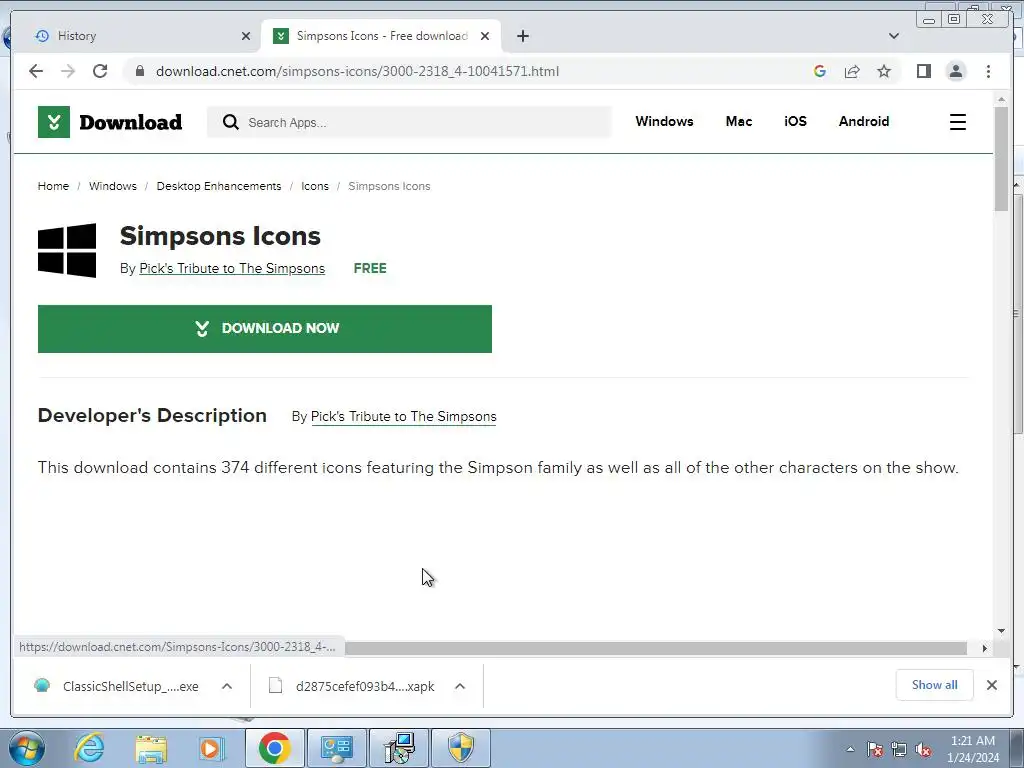Click the Download Now button

click(264, 328)
